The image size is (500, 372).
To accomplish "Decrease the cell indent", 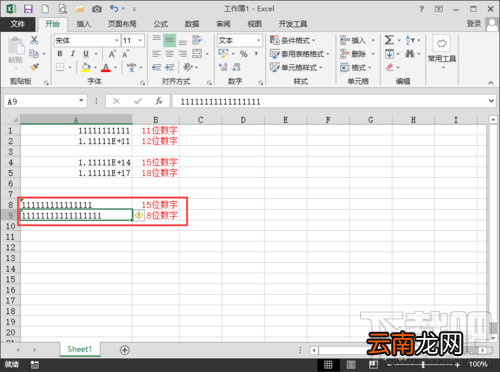I will point(157,67).
